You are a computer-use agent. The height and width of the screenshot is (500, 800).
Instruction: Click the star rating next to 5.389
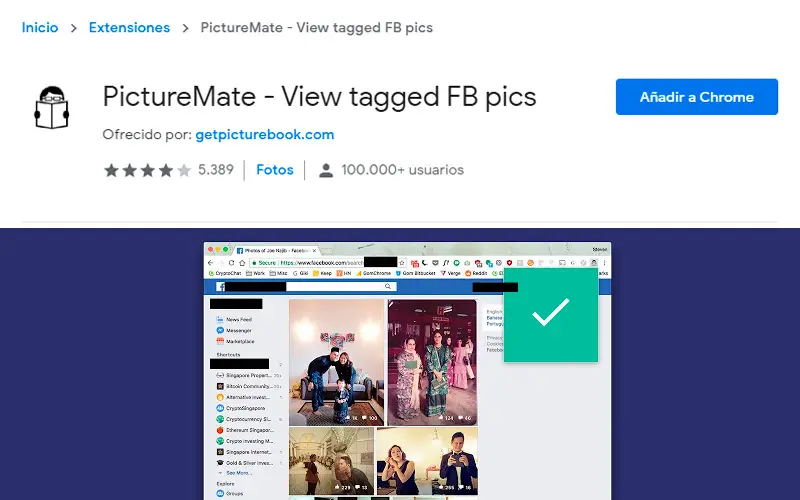click(147, 170)
